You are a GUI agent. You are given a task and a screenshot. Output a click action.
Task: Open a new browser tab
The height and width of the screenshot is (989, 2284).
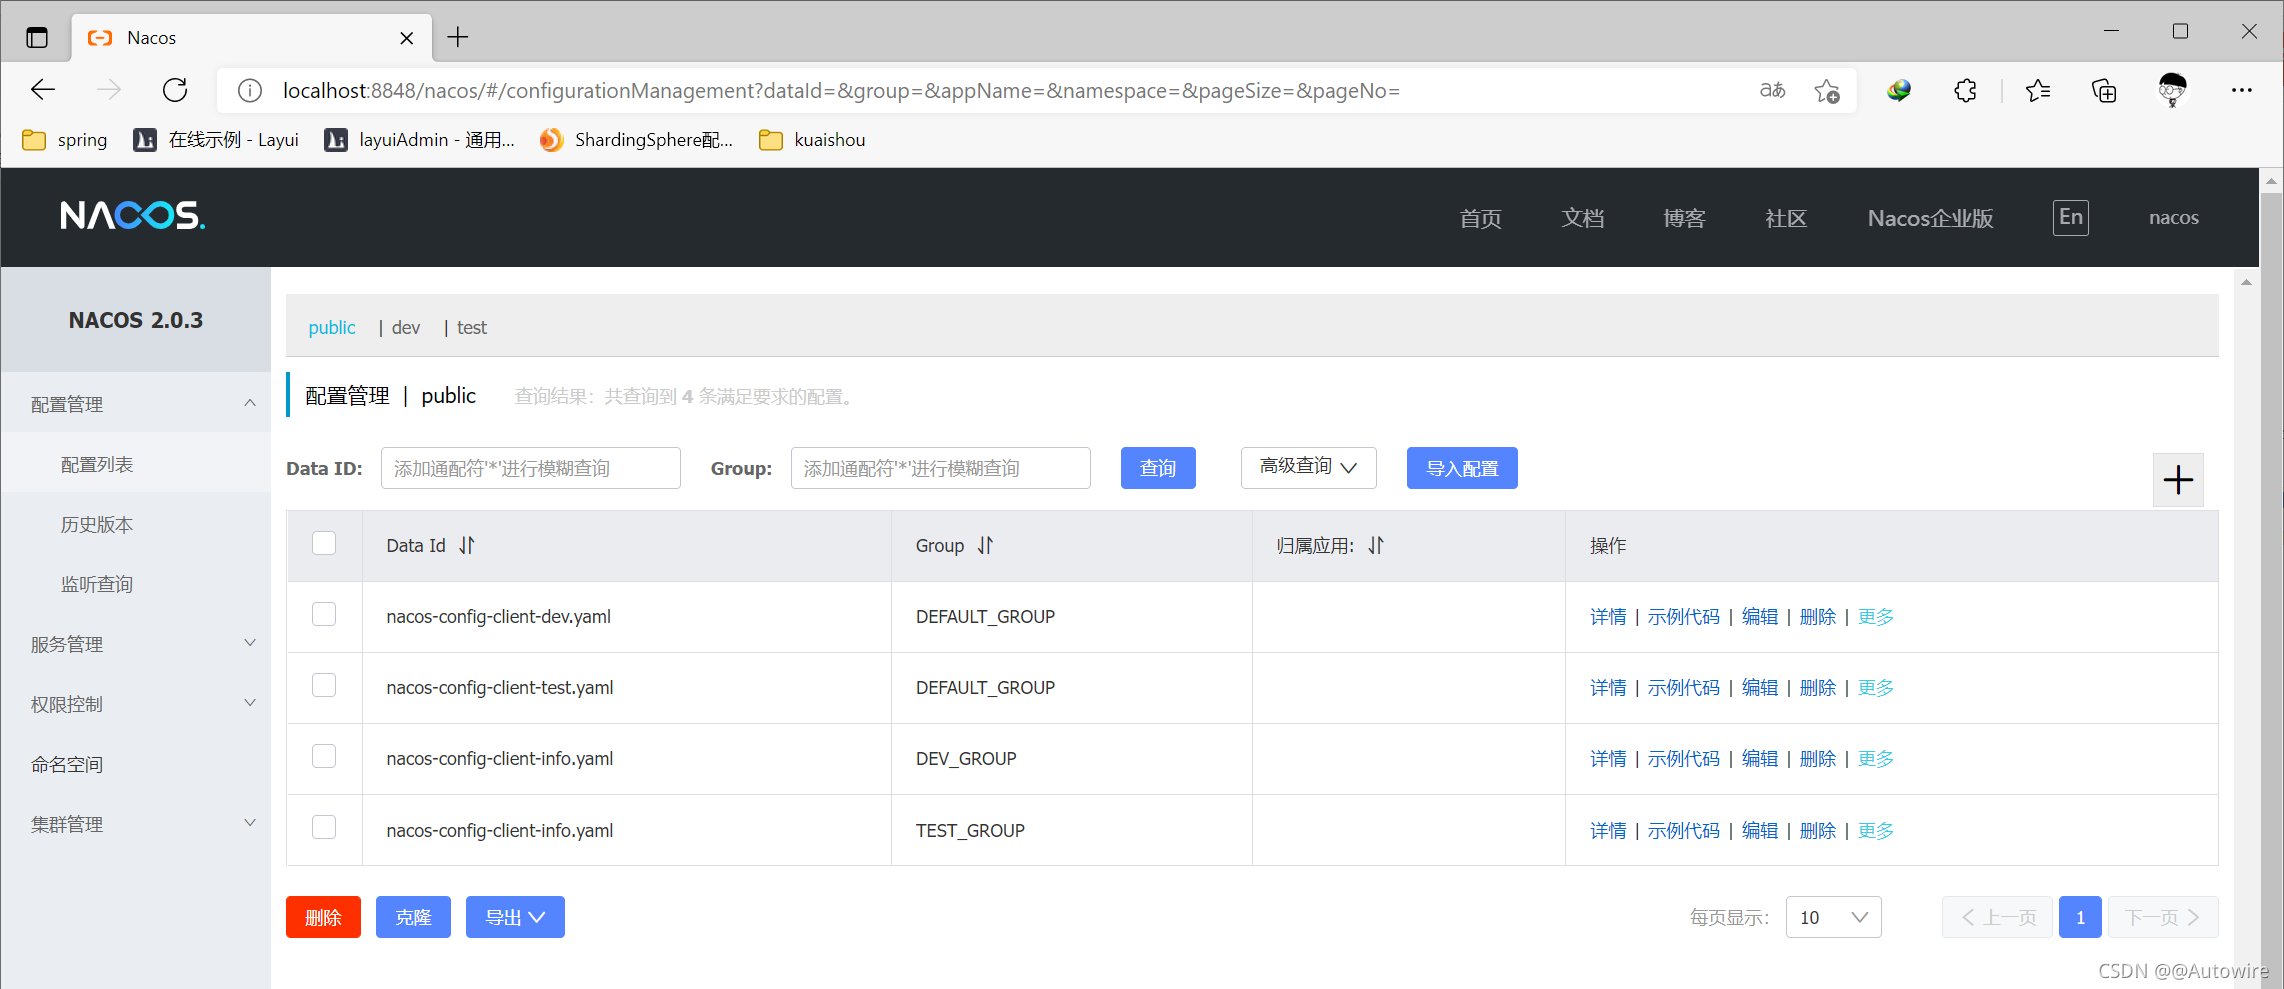click(x=458, y=37)
